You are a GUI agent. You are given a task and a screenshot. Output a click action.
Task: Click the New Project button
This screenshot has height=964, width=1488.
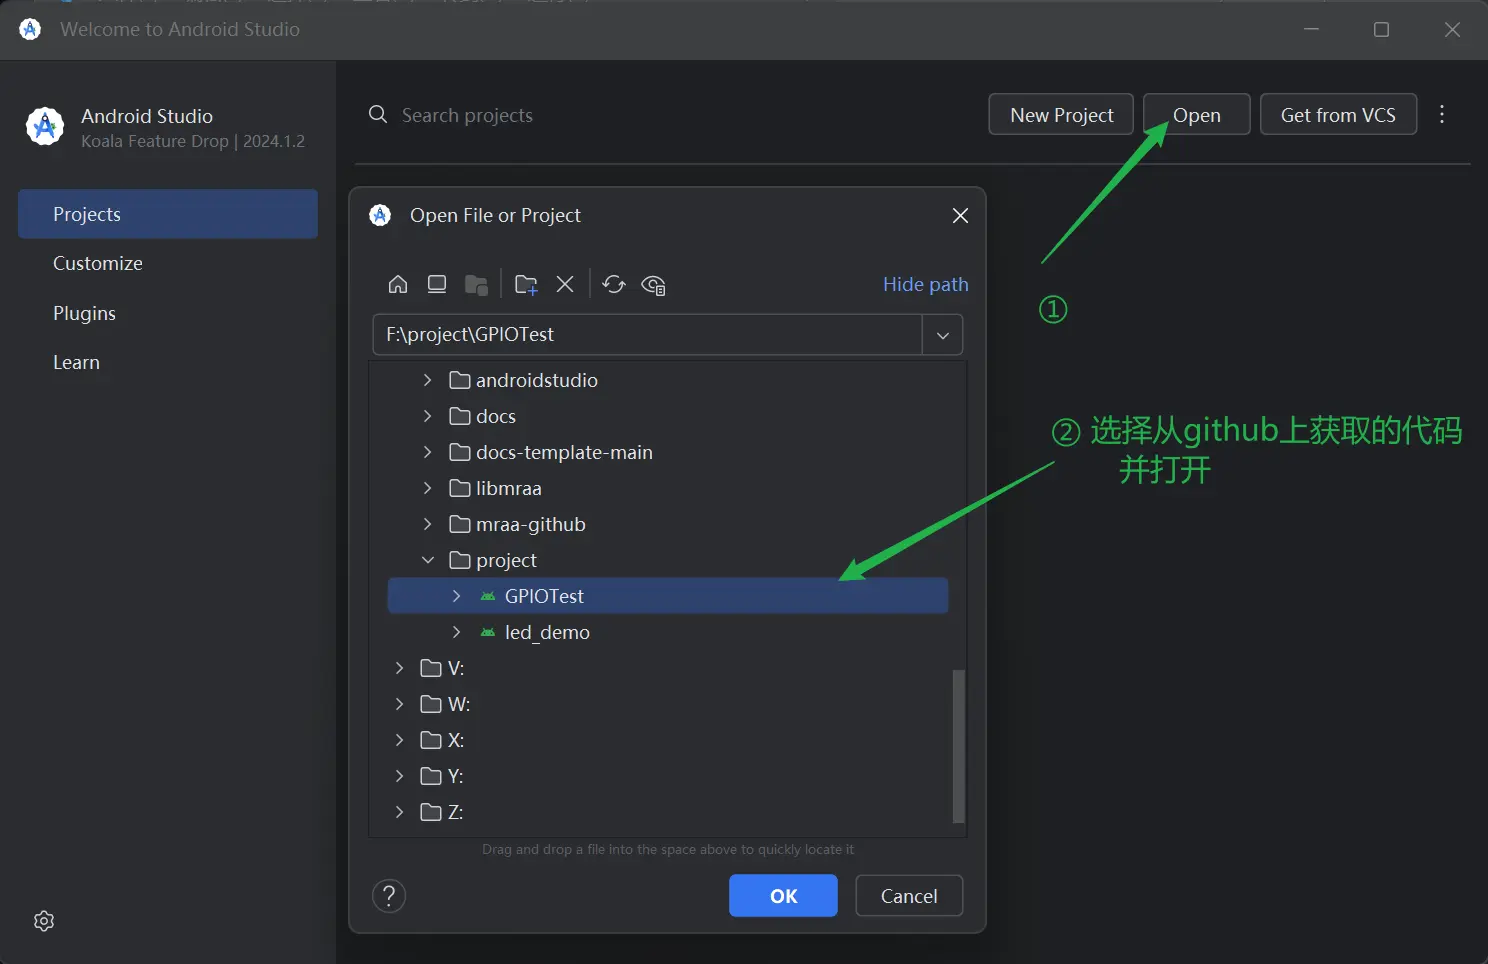point(1061,114)
